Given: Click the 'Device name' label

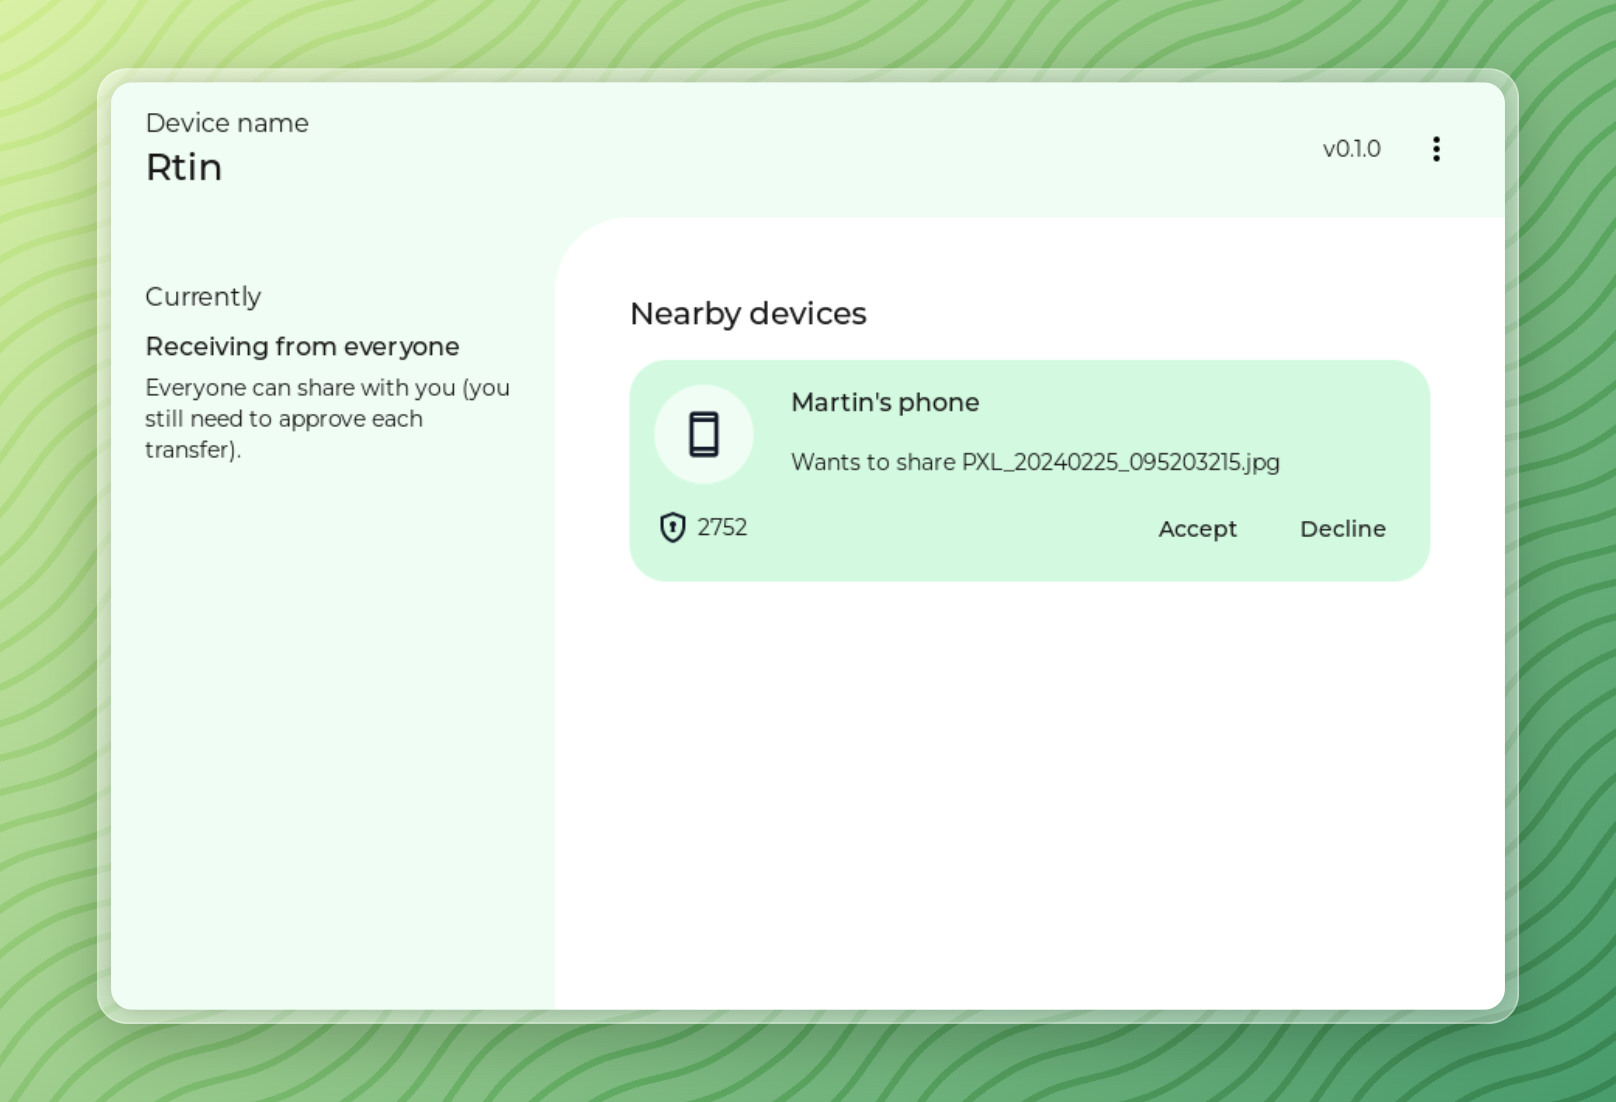Looking at the screenshot, I should pos(227,123).
